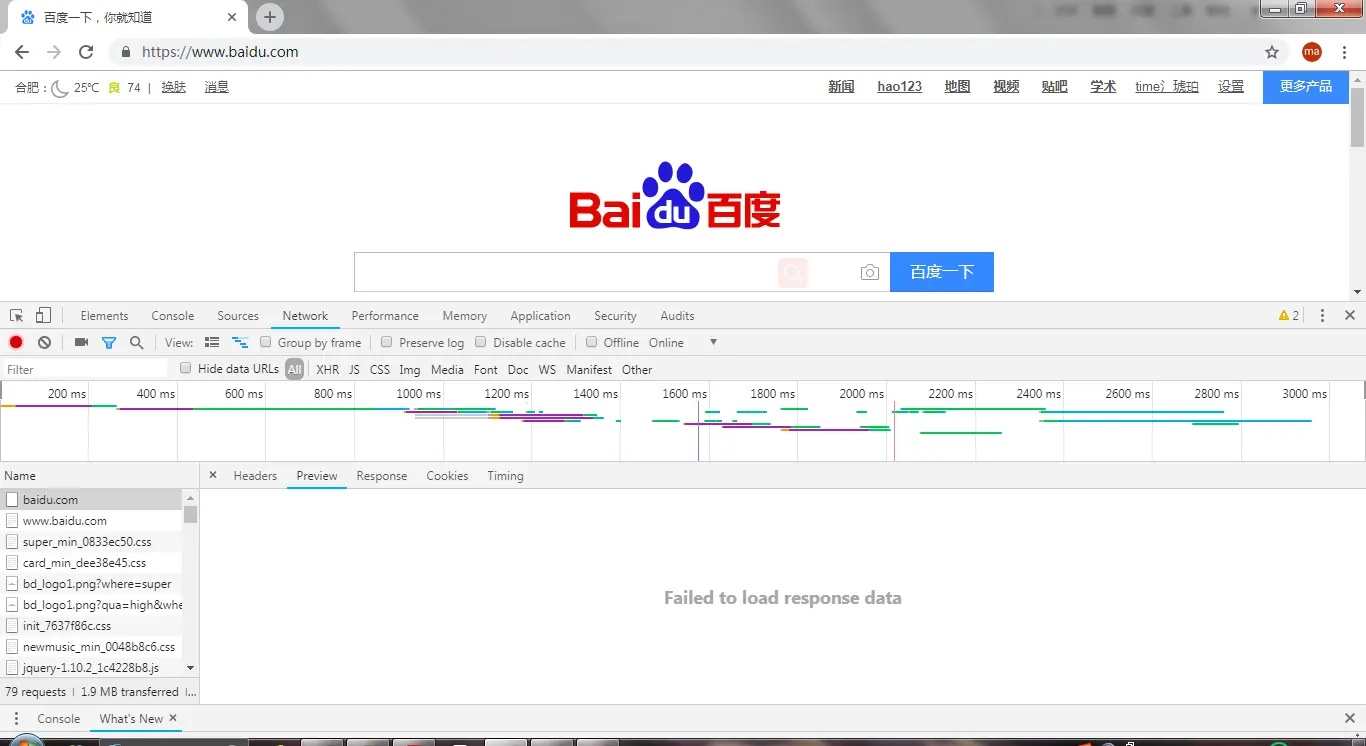Open the Online throttling dropdown
1366x746 pixels.
pos(683,342)
